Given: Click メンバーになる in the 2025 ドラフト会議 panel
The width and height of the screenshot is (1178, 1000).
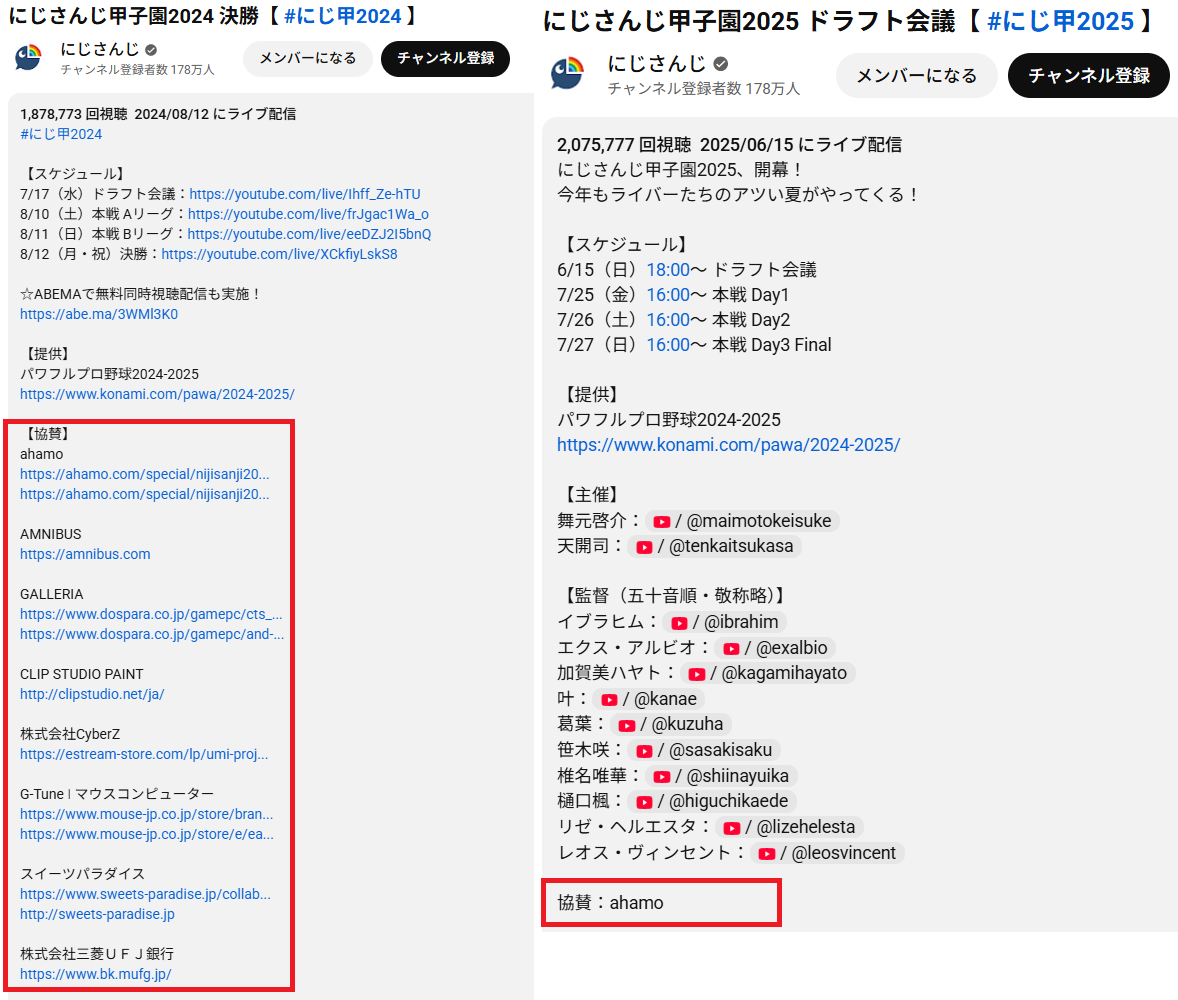Looking at the screenshot, I should click(x=917, y=75).
